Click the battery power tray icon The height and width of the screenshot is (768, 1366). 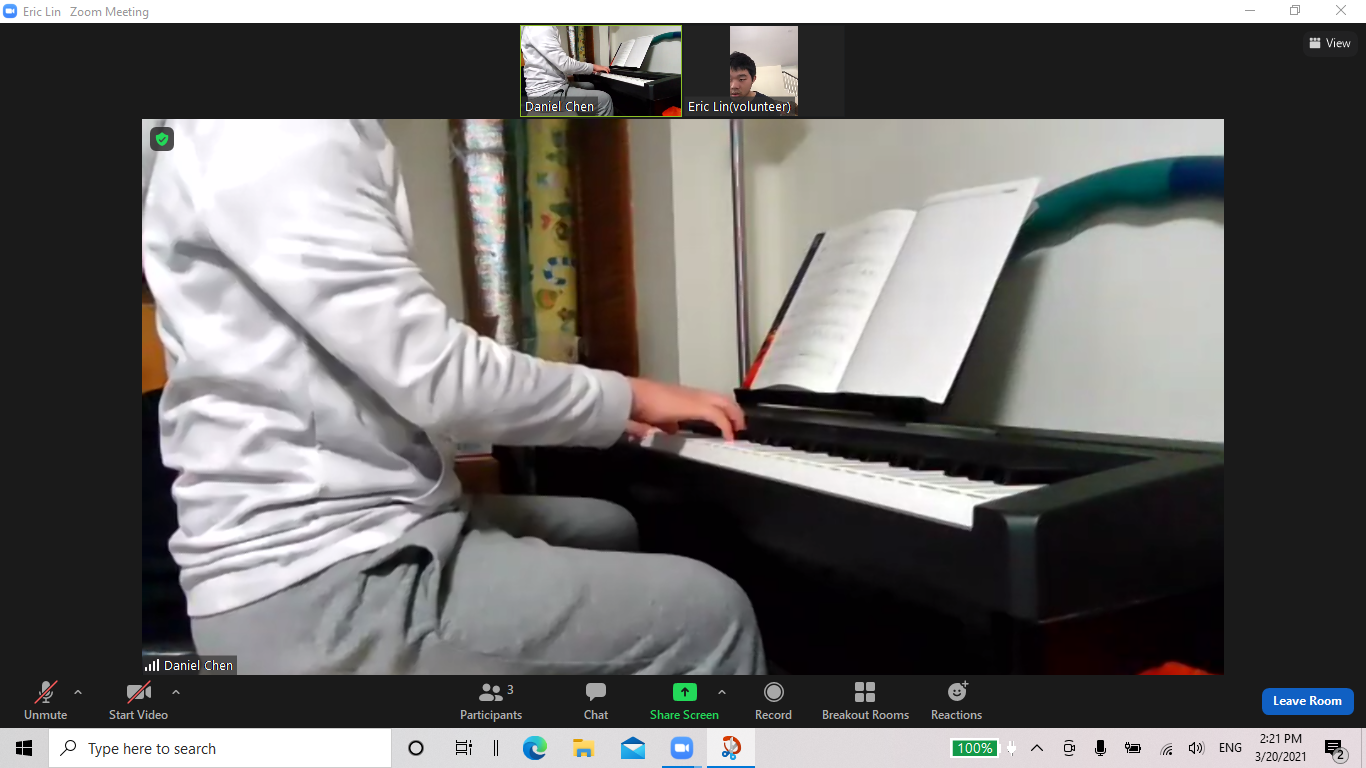pos(1133,748)
